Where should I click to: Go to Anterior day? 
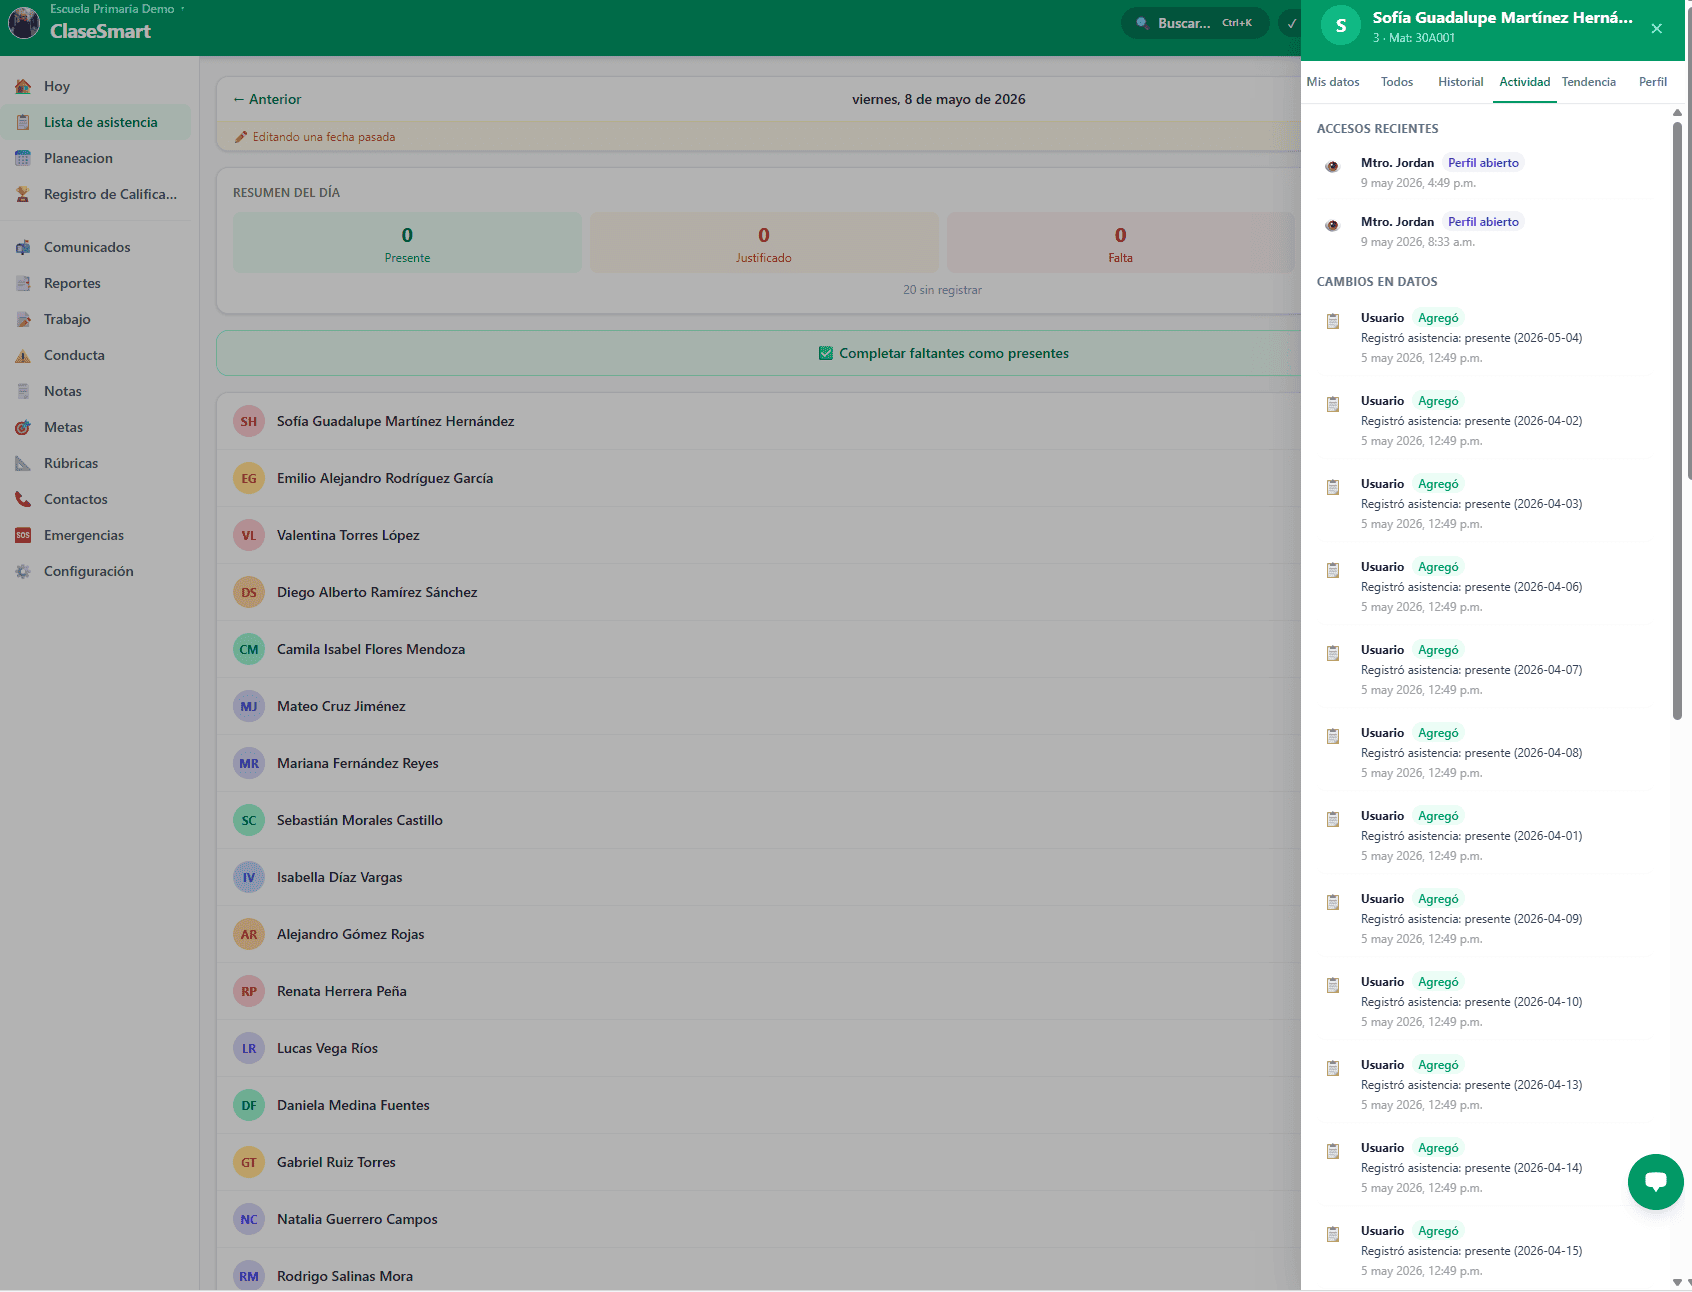click(267, 99)
